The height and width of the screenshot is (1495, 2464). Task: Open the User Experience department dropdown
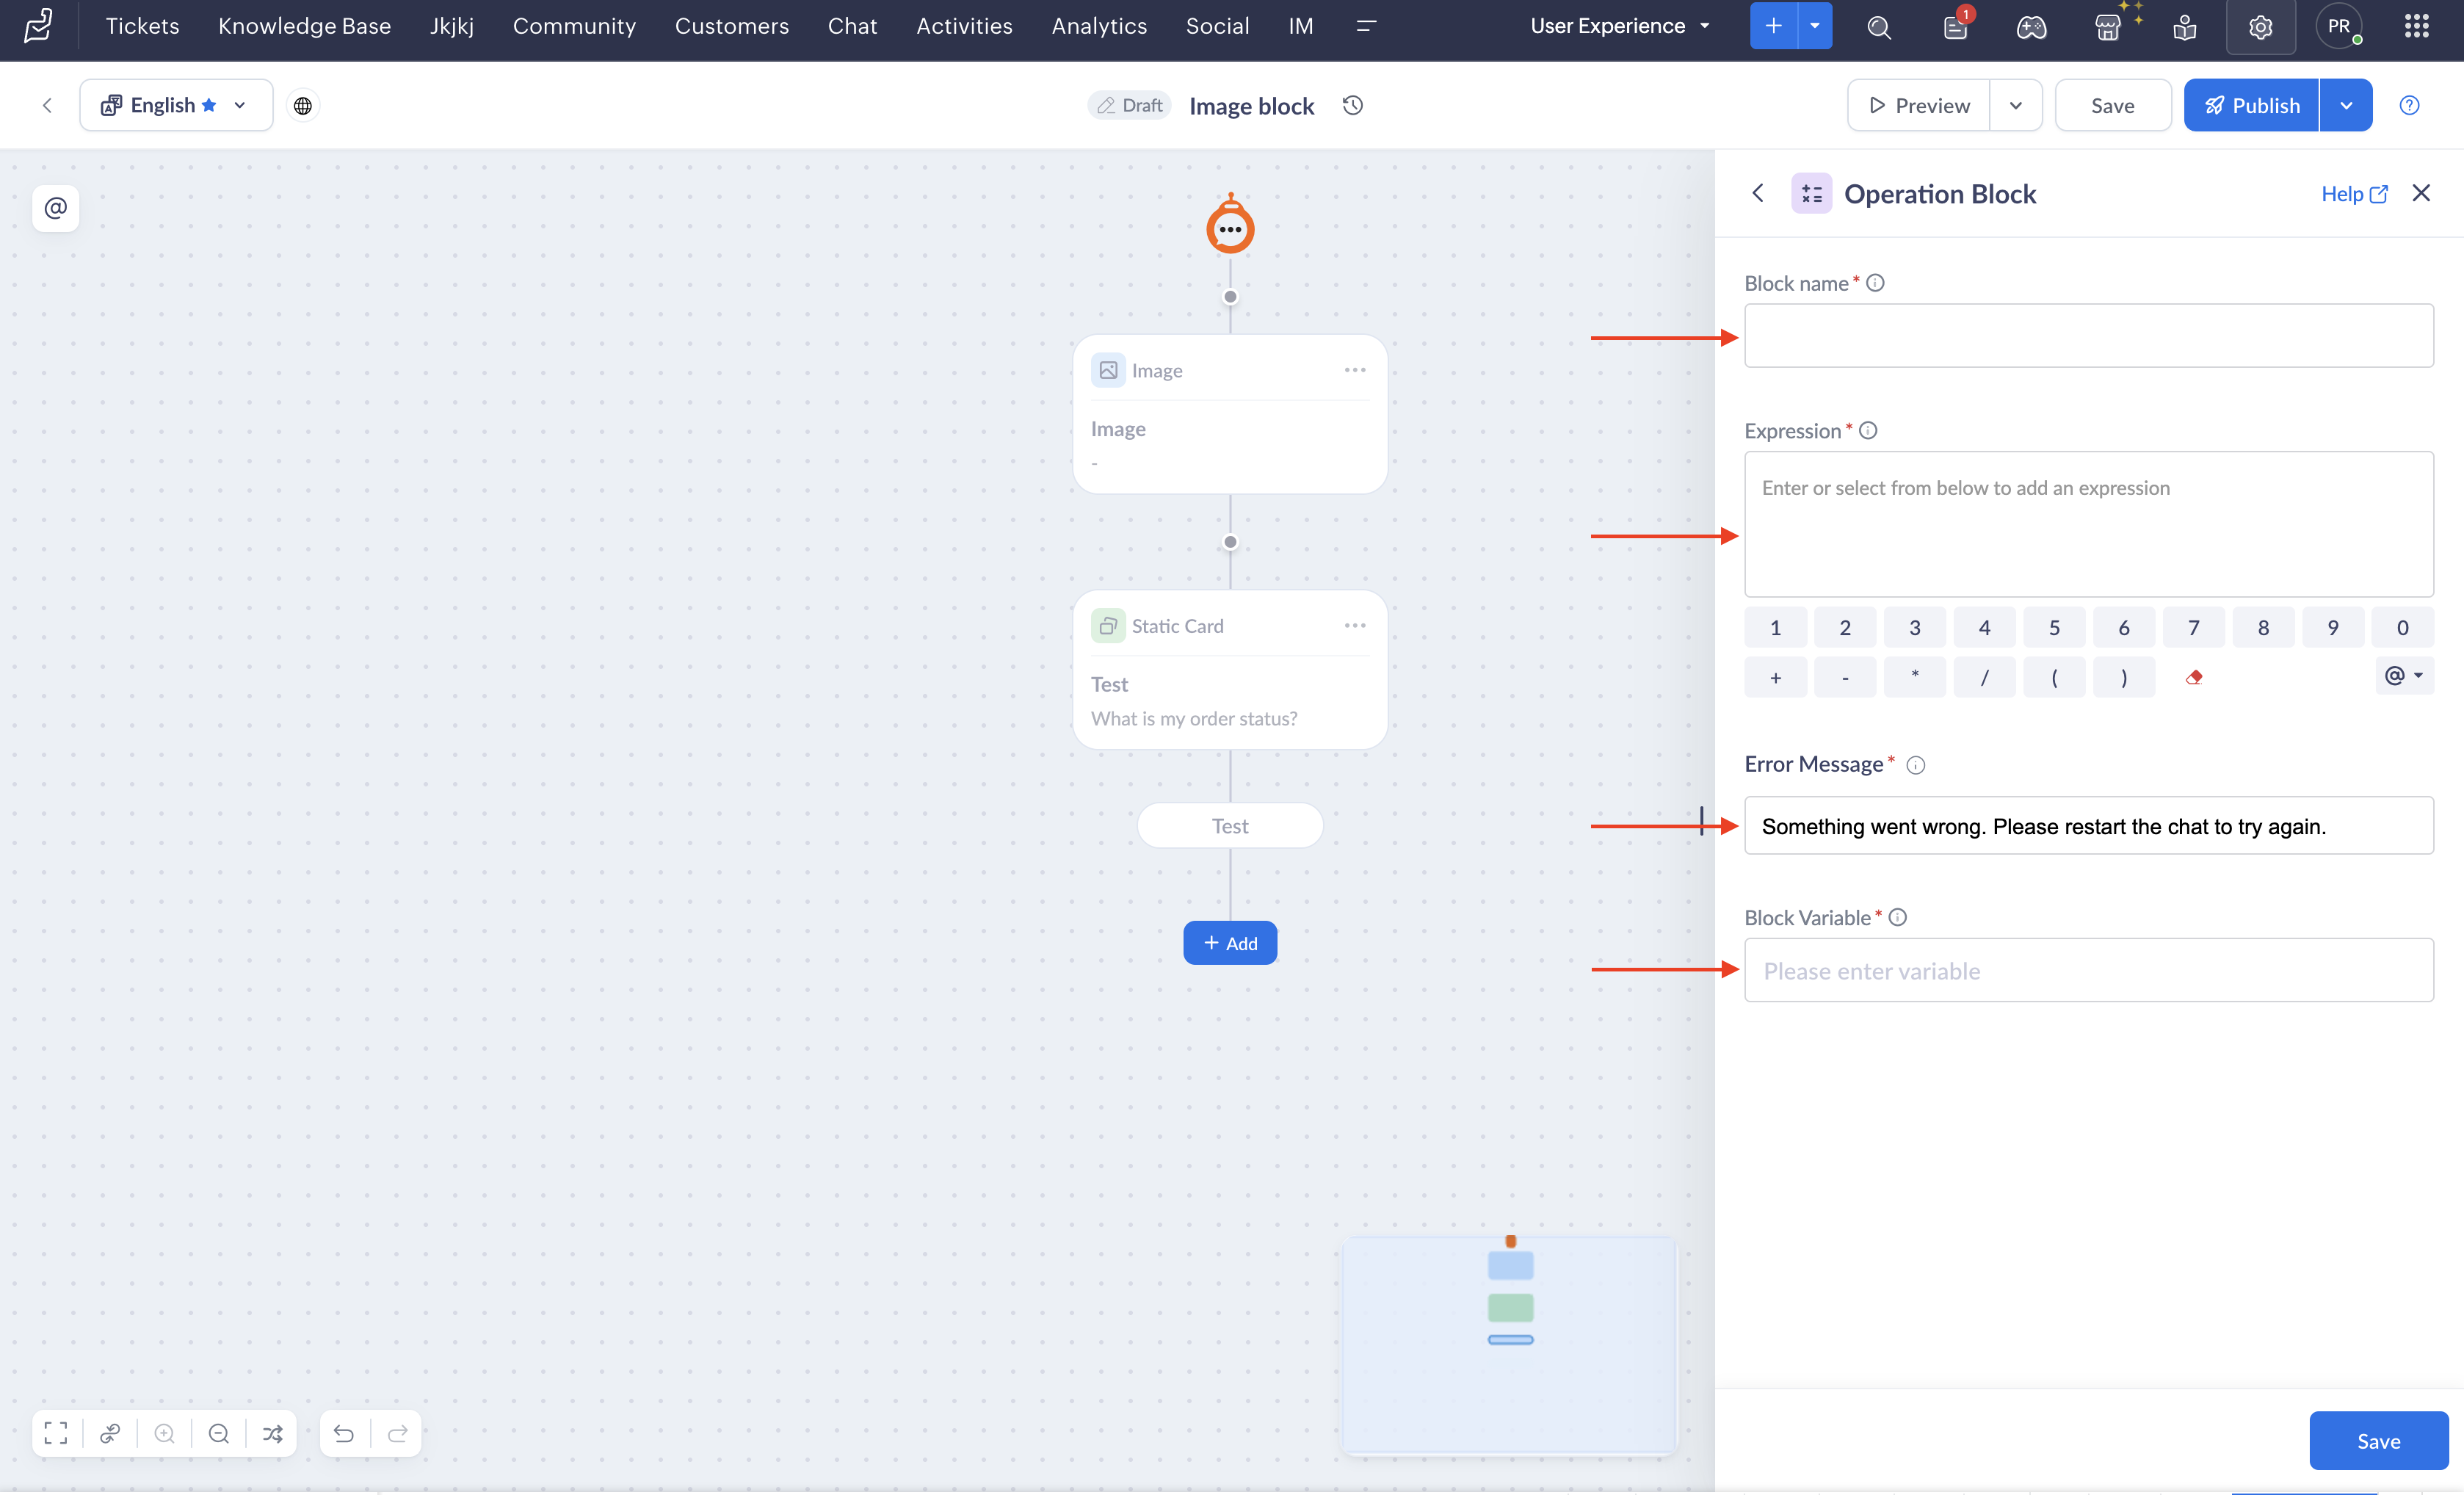tap(1619, 26)
